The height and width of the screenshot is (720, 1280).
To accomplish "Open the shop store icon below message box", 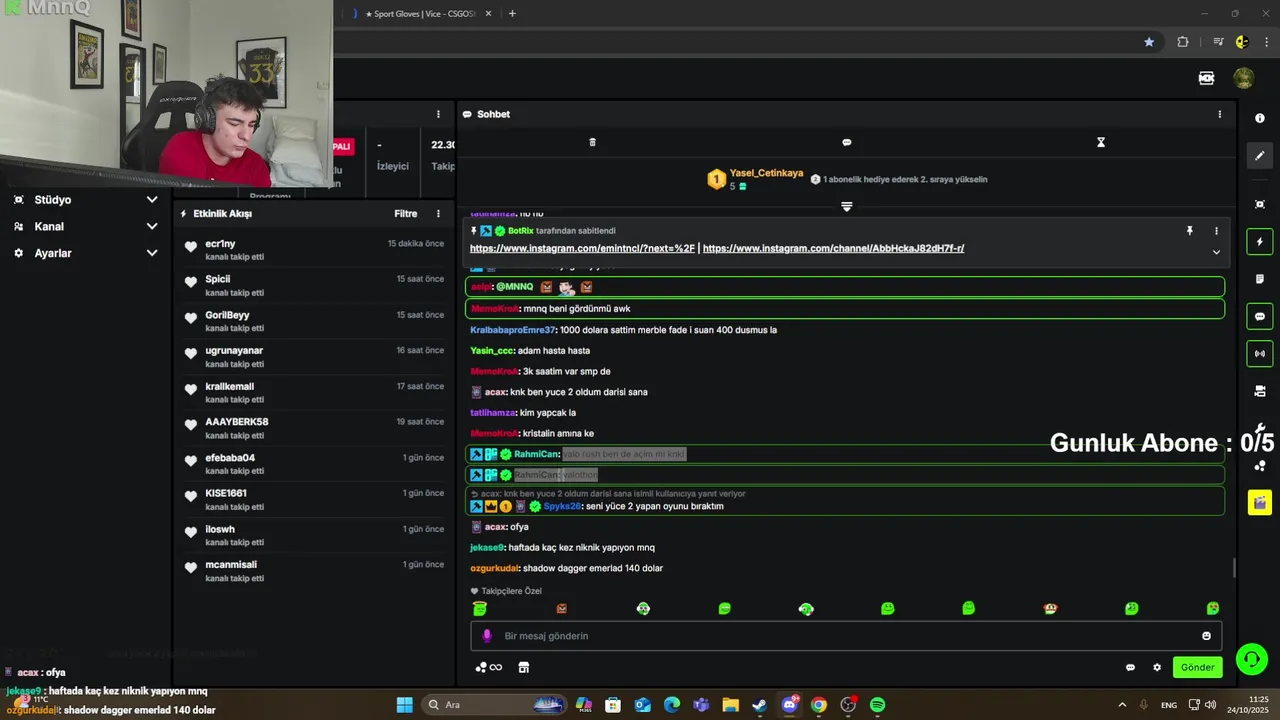I will 523,667.
